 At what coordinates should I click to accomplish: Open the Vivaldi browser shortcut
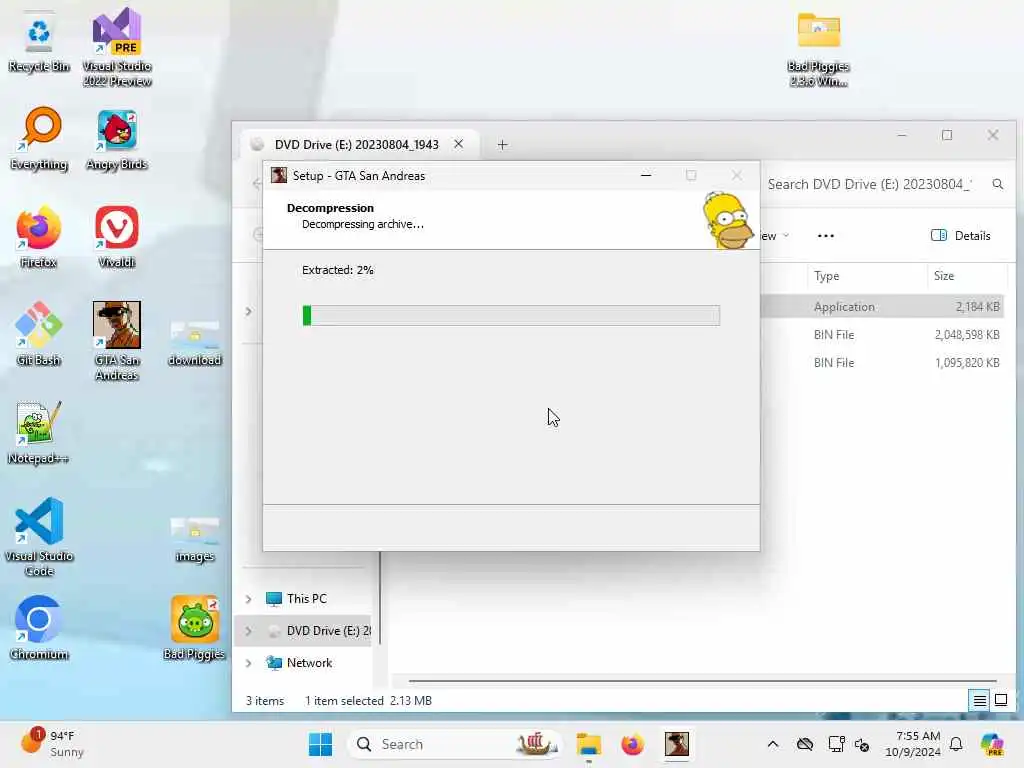click(117, 236)
